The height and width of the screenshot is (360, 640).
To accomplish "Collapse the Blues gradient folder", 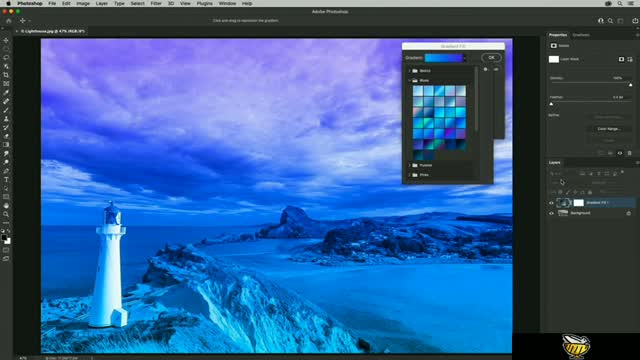I will click(409, 80).
